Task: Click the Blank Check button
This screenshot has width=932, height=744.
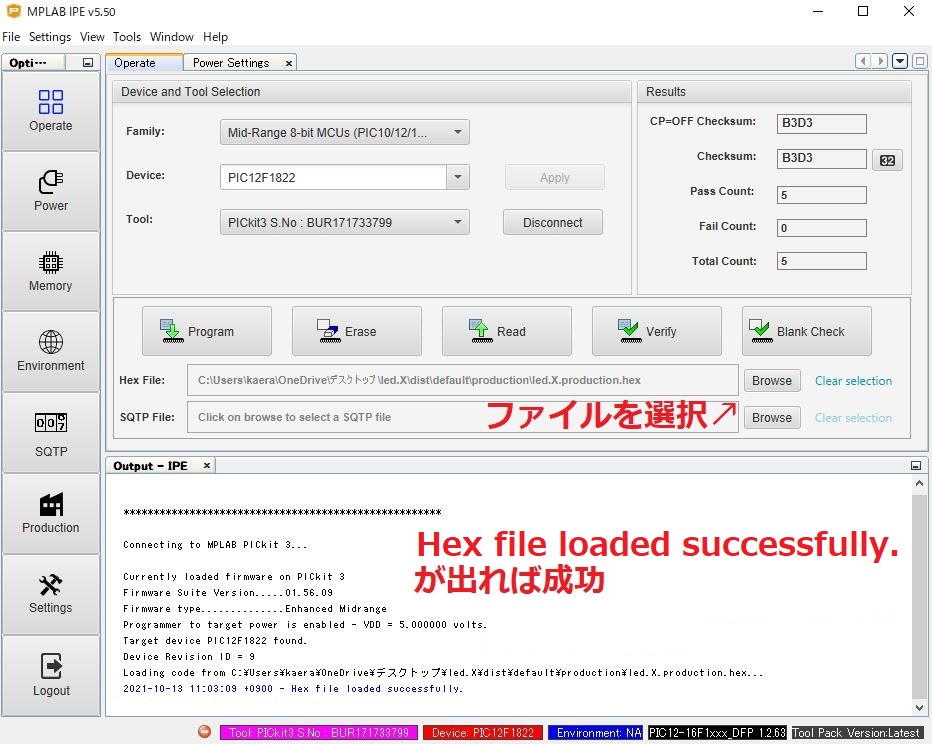Action: (807, 331)
